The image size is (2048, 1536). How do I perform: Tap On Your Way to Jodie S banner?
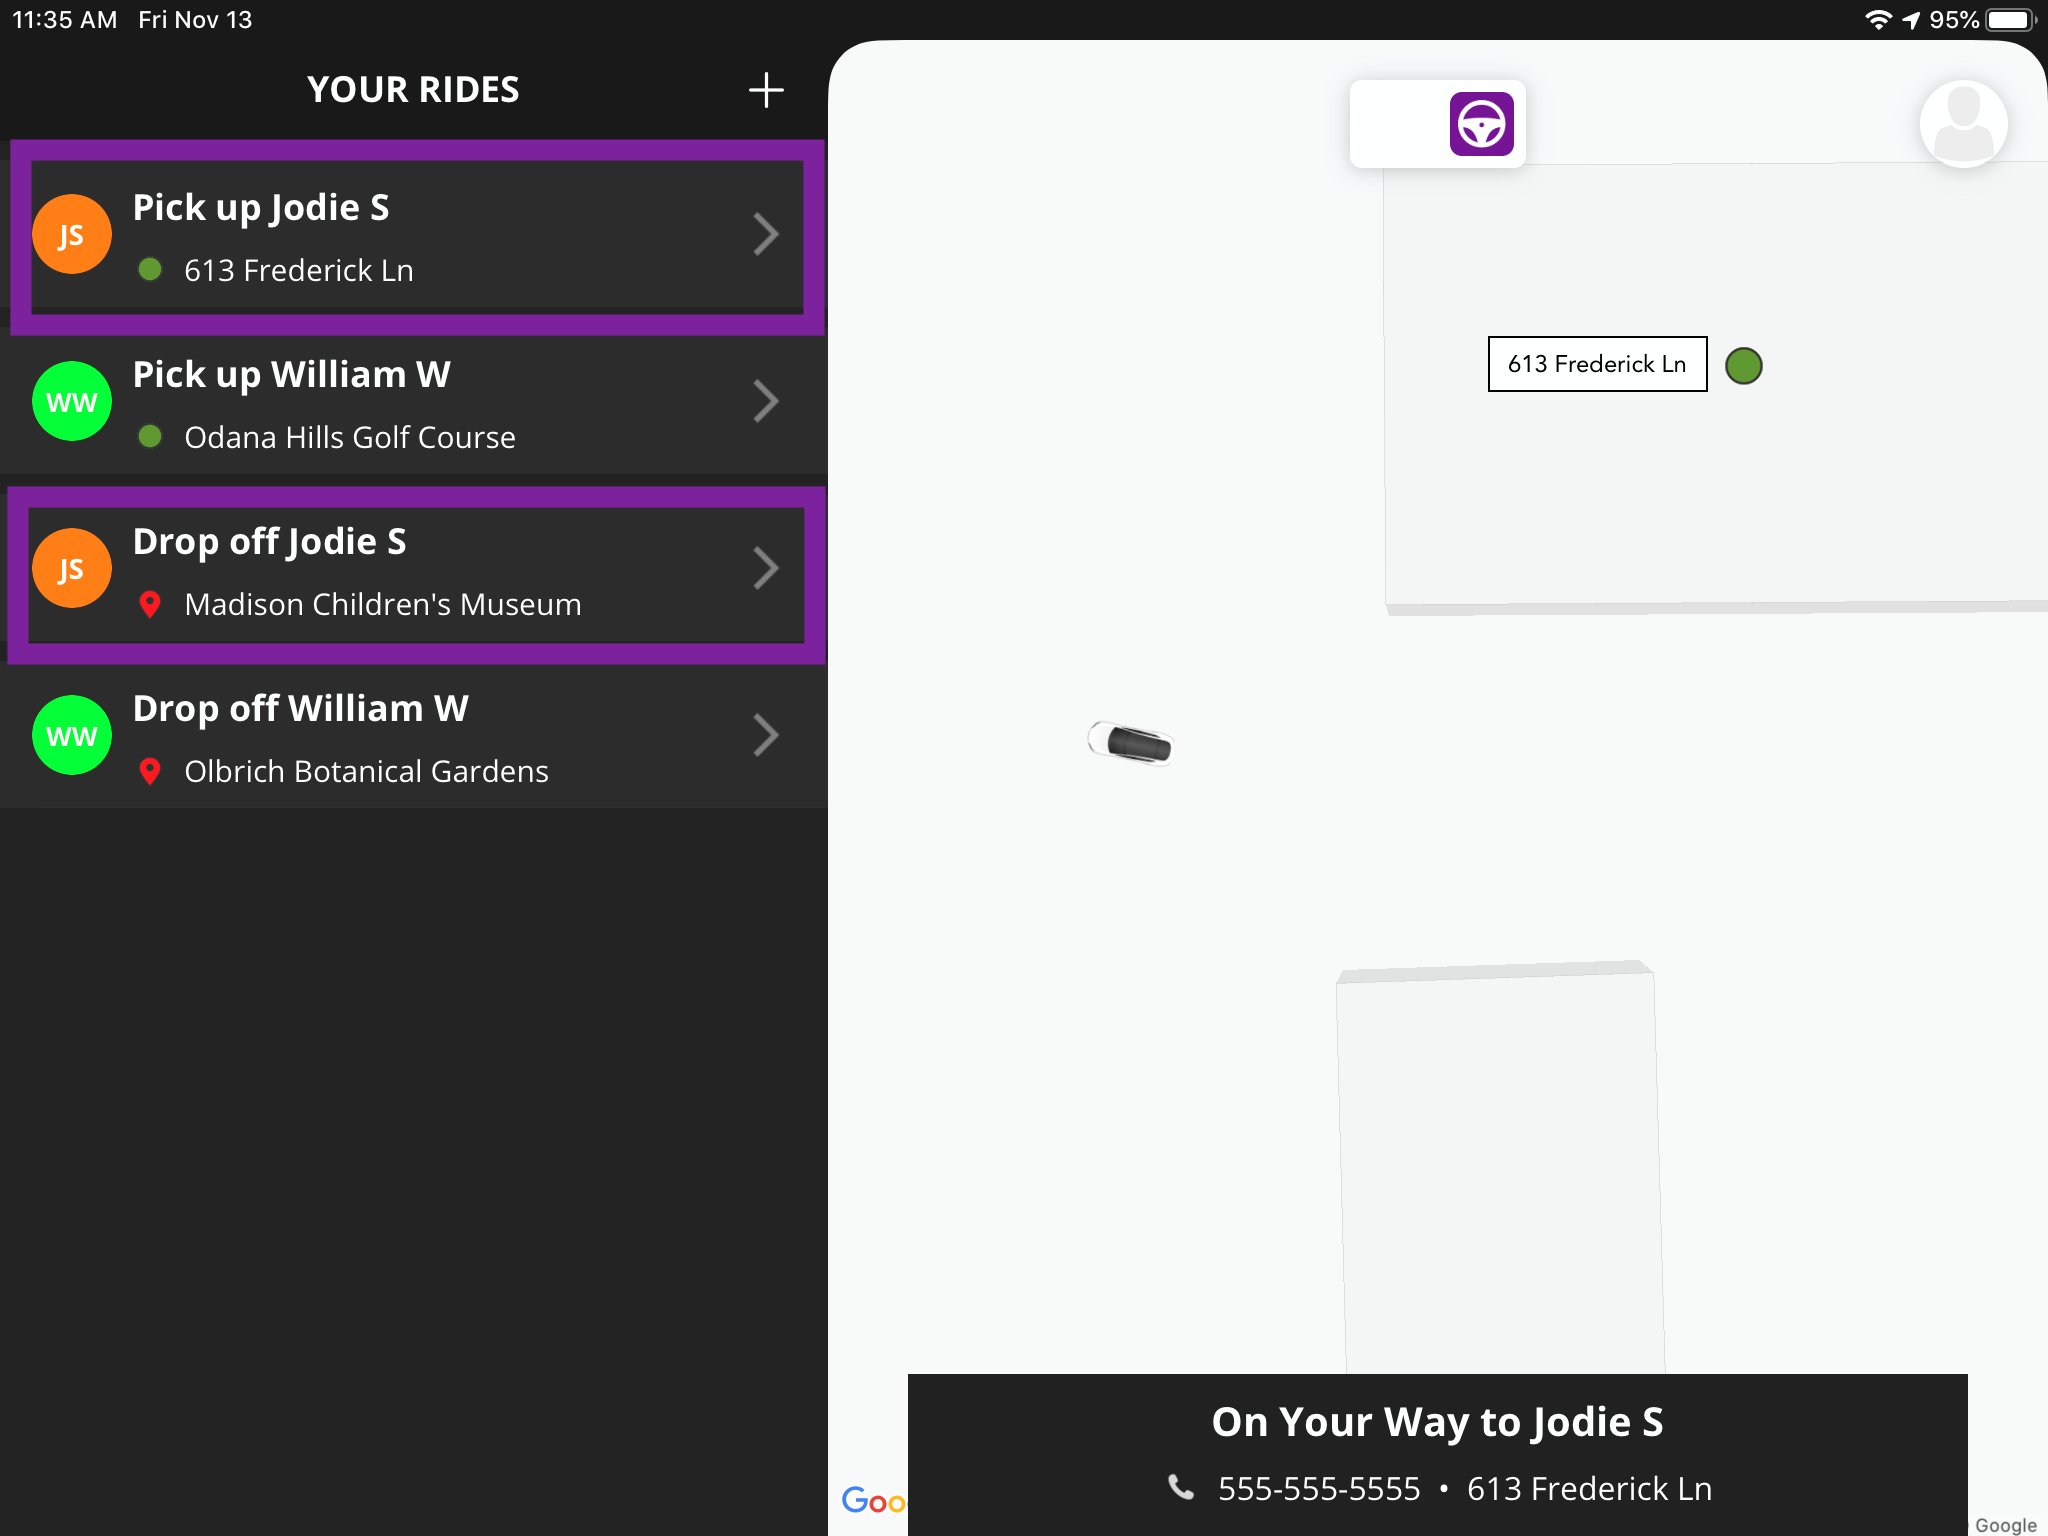click(x=1437, y=1422)
